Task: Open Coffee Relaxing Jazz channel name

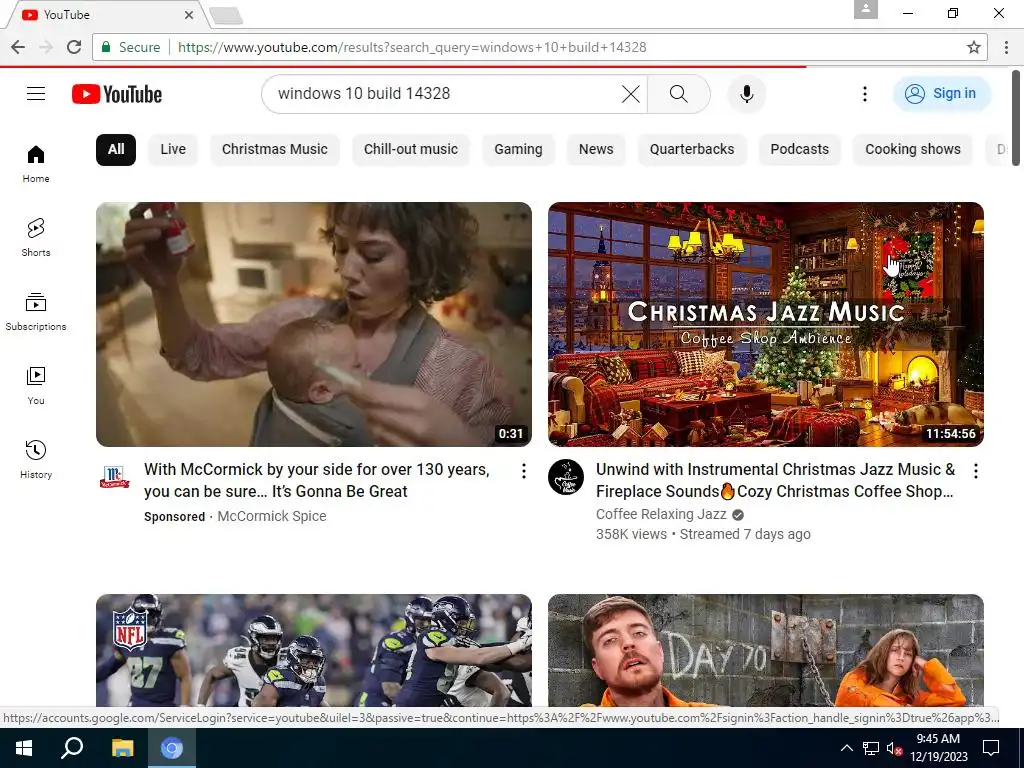Action: point(661,515)
